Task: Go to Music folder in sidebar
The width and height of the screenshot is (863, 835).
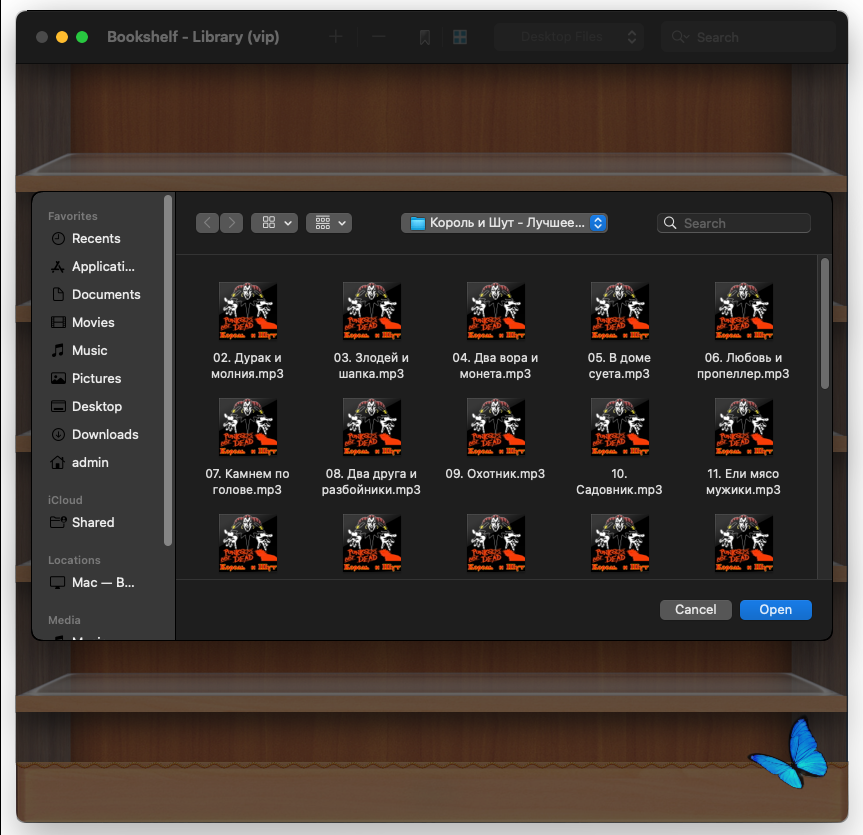Action: coord(89,351)
